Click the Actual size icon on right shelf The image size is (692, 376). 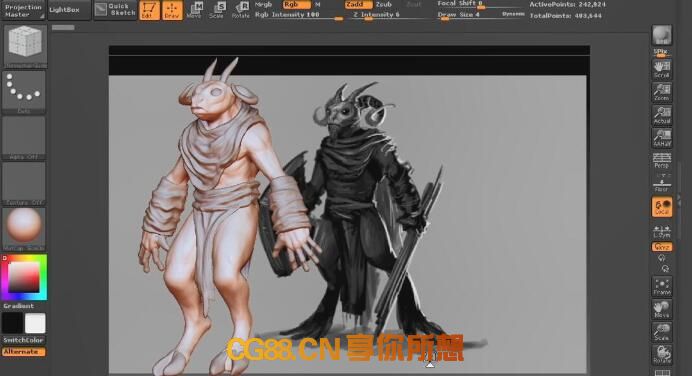[662, 115]
